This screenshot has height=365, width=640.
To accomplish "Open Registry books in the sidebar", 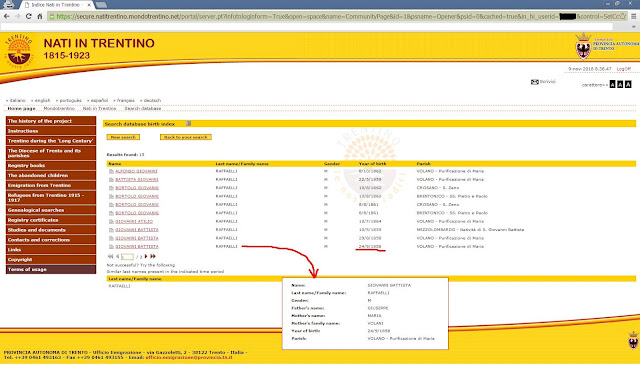I will pos(51,166).
